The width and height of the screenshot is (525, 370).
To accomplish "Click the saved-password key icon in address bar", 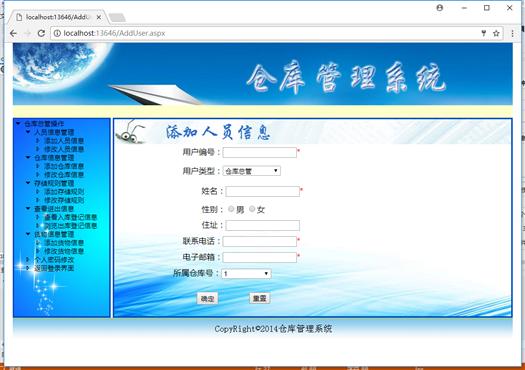I will (483, 33).
